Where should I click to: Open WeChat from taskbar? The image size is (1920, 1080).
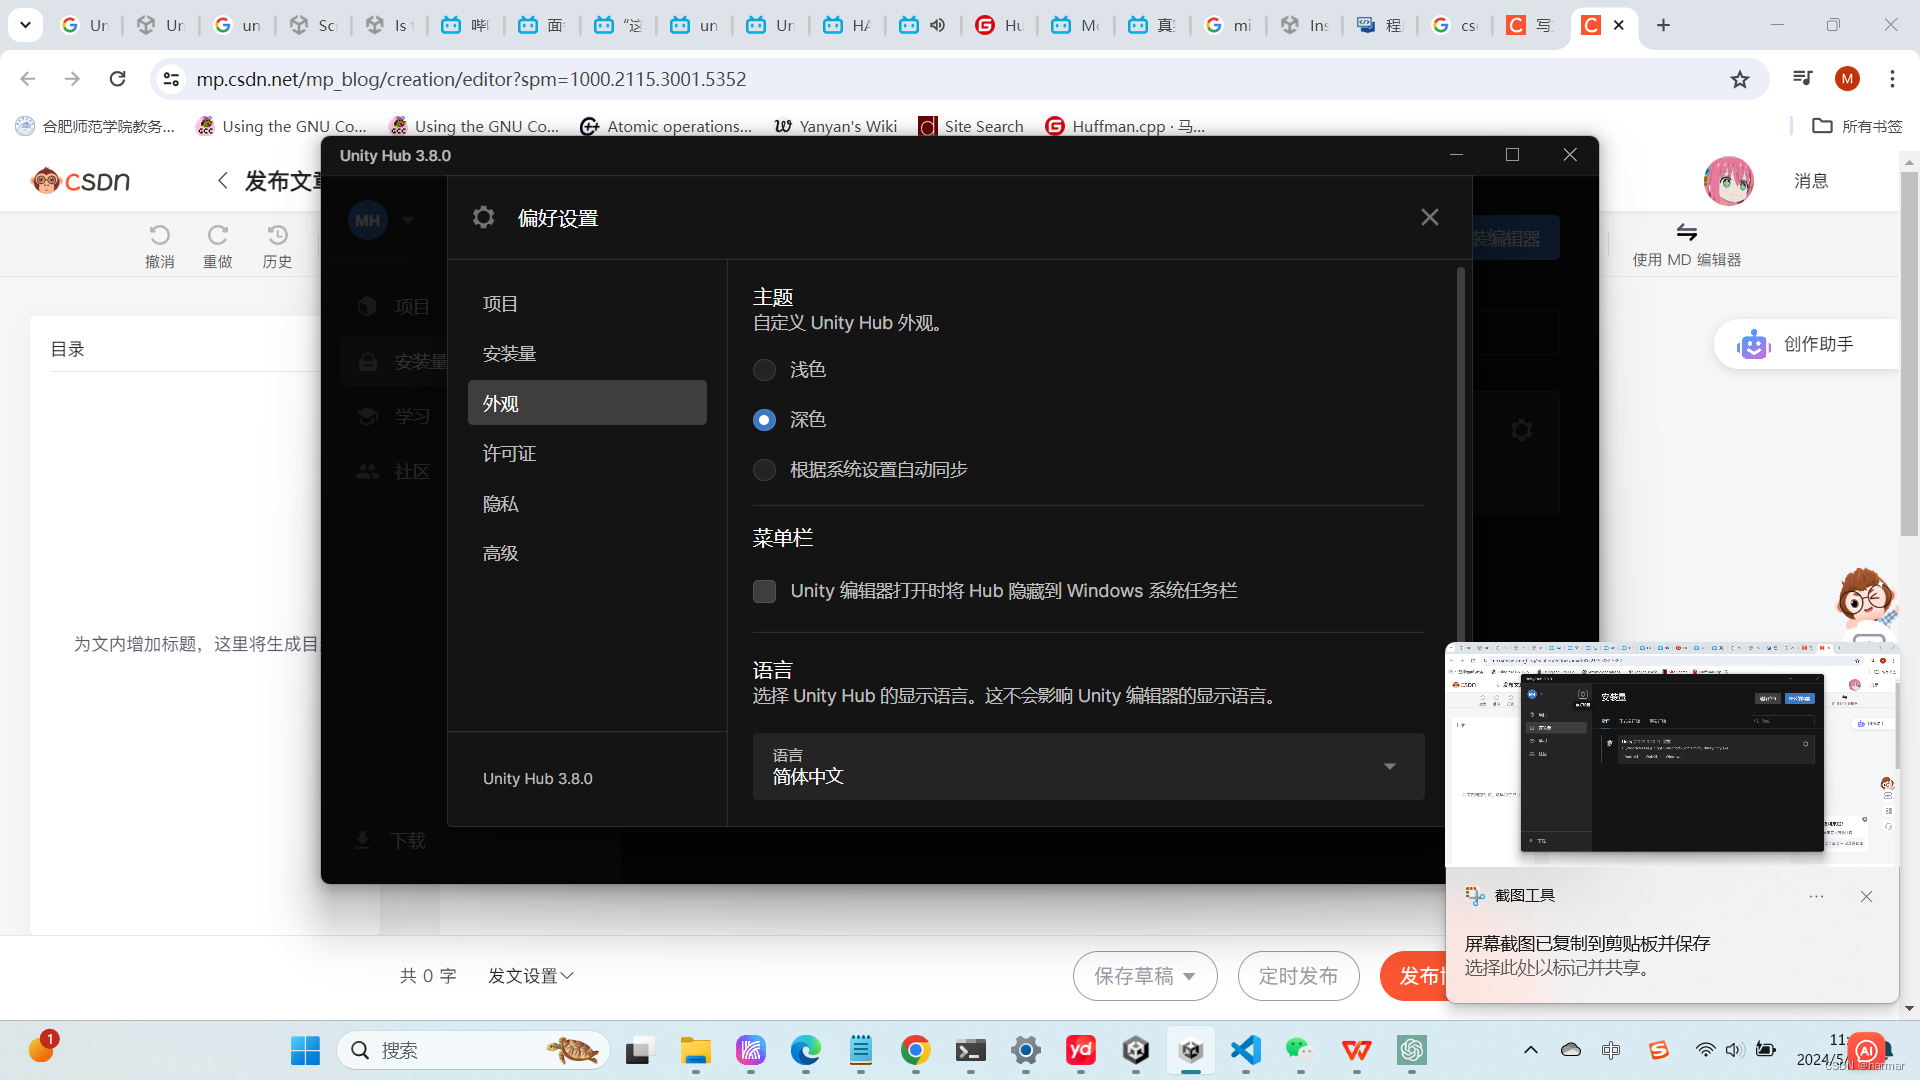click(x=1300, y=1050)
